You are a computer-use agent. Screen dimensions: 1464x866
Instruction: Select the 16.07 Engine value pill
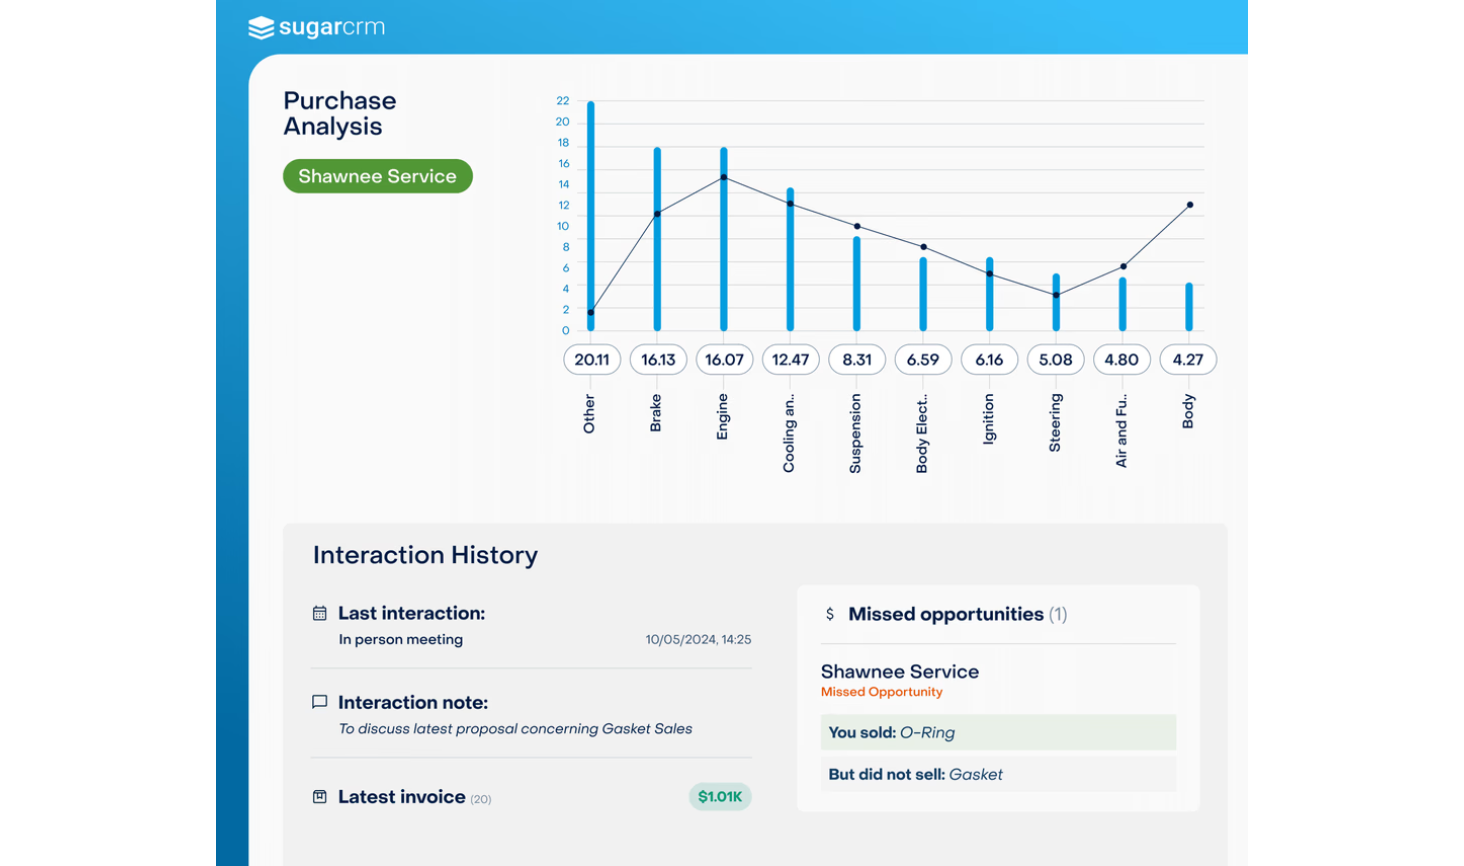click(724, 360)
